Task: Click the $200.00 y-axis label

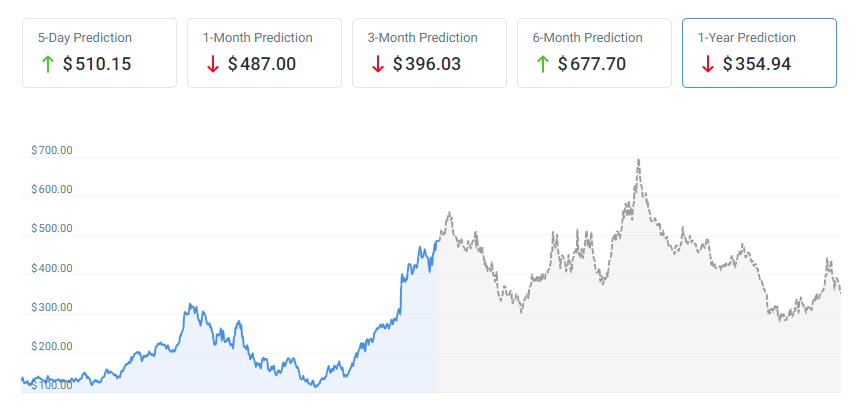Action: 52,346
